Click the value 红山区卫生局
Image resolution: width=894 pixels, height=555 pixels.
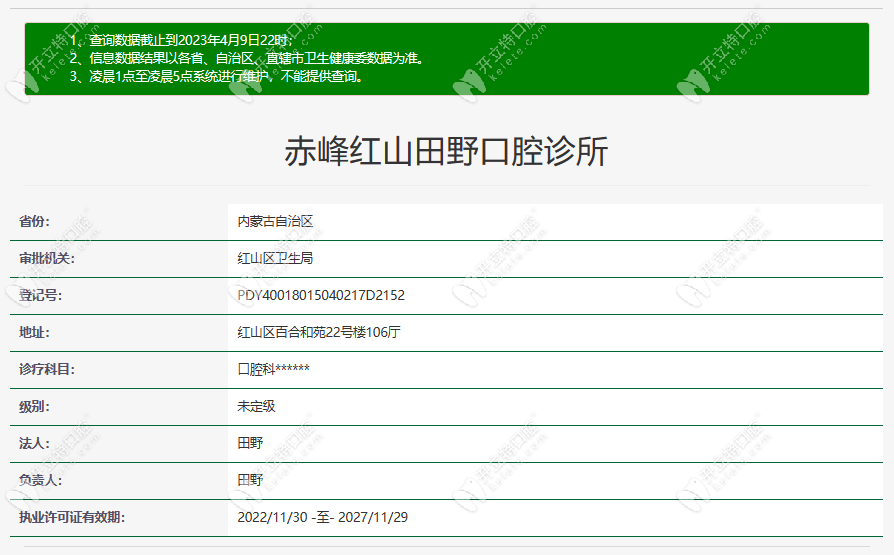[275, 258]
